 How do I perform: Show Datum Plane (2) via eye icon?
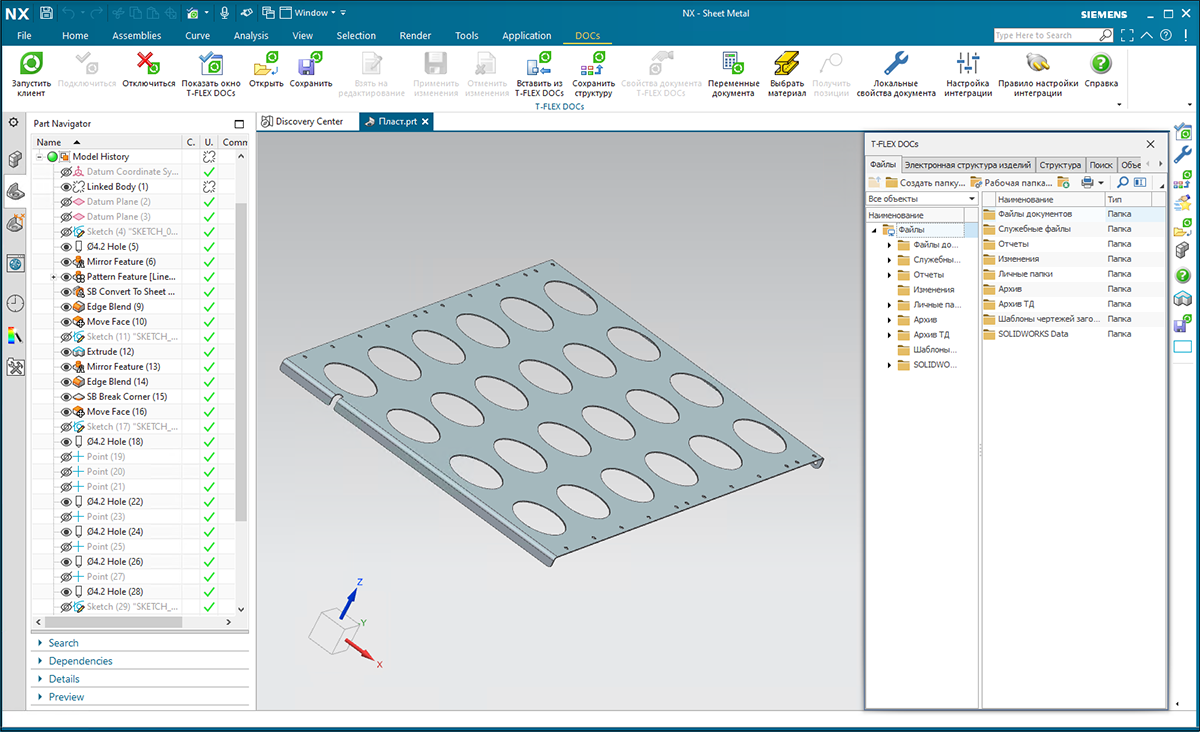(x=67, y=202)
